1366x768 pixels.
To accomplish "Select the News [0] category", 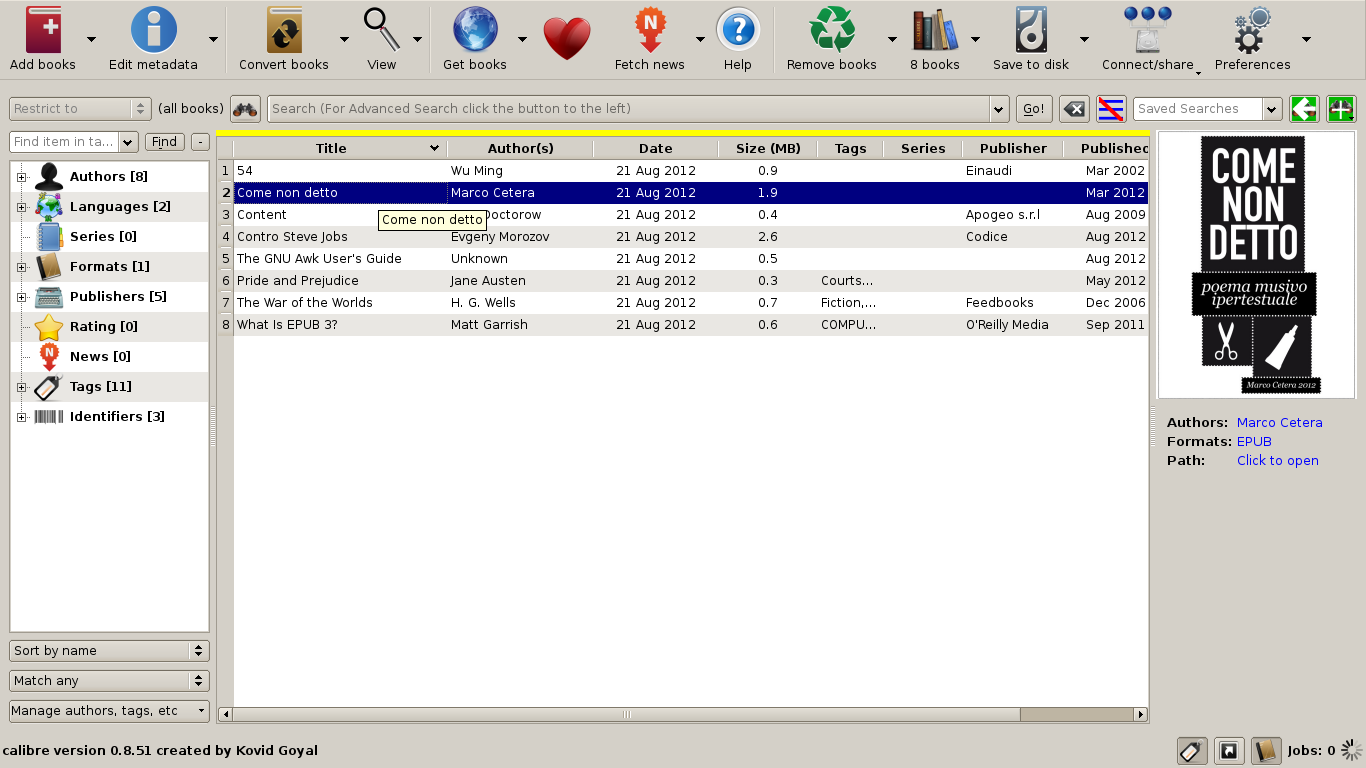I will (x=100, y=357).
